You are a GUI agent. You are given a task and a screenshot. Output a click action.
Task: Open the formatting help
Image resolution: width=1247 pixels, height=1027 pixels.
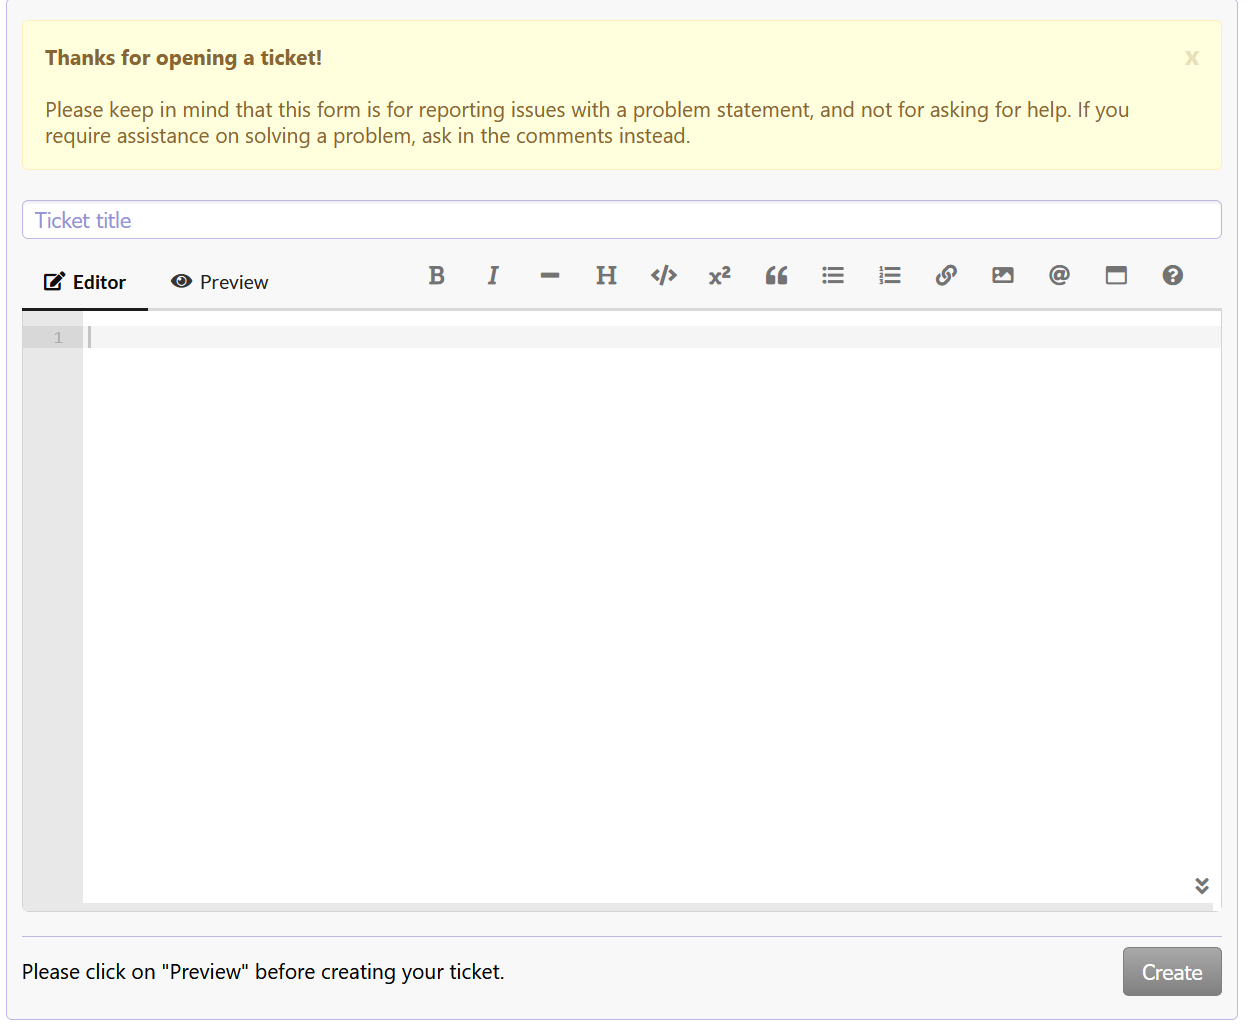[x=1172, y=275]
